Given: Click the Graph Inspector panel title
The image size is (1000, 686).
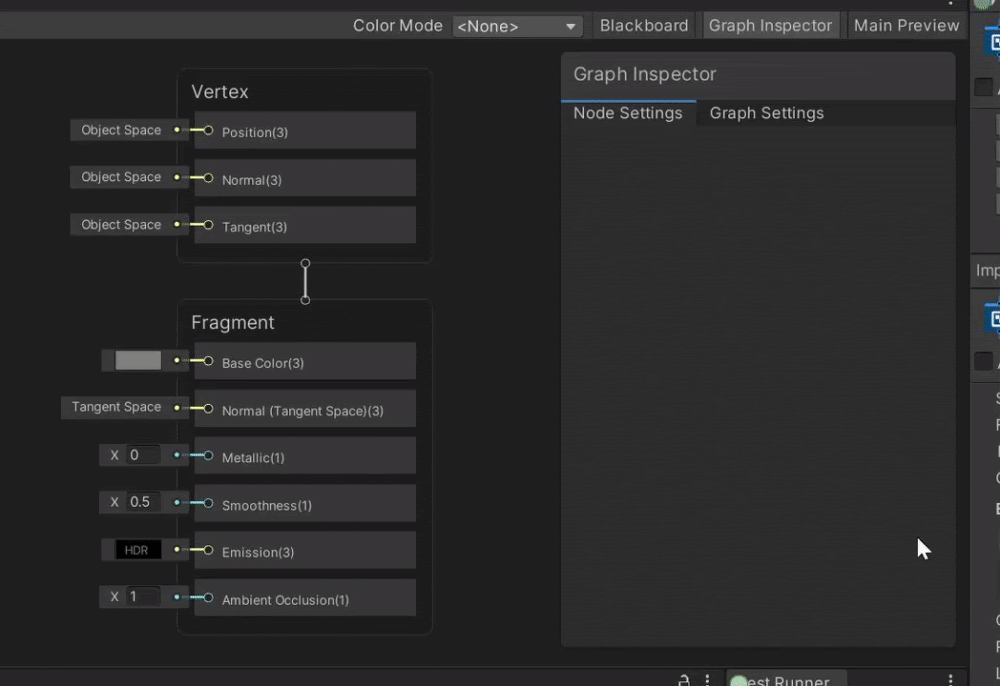Looking at the screenshot, I should pyautogui.click(x=644, y=74).
